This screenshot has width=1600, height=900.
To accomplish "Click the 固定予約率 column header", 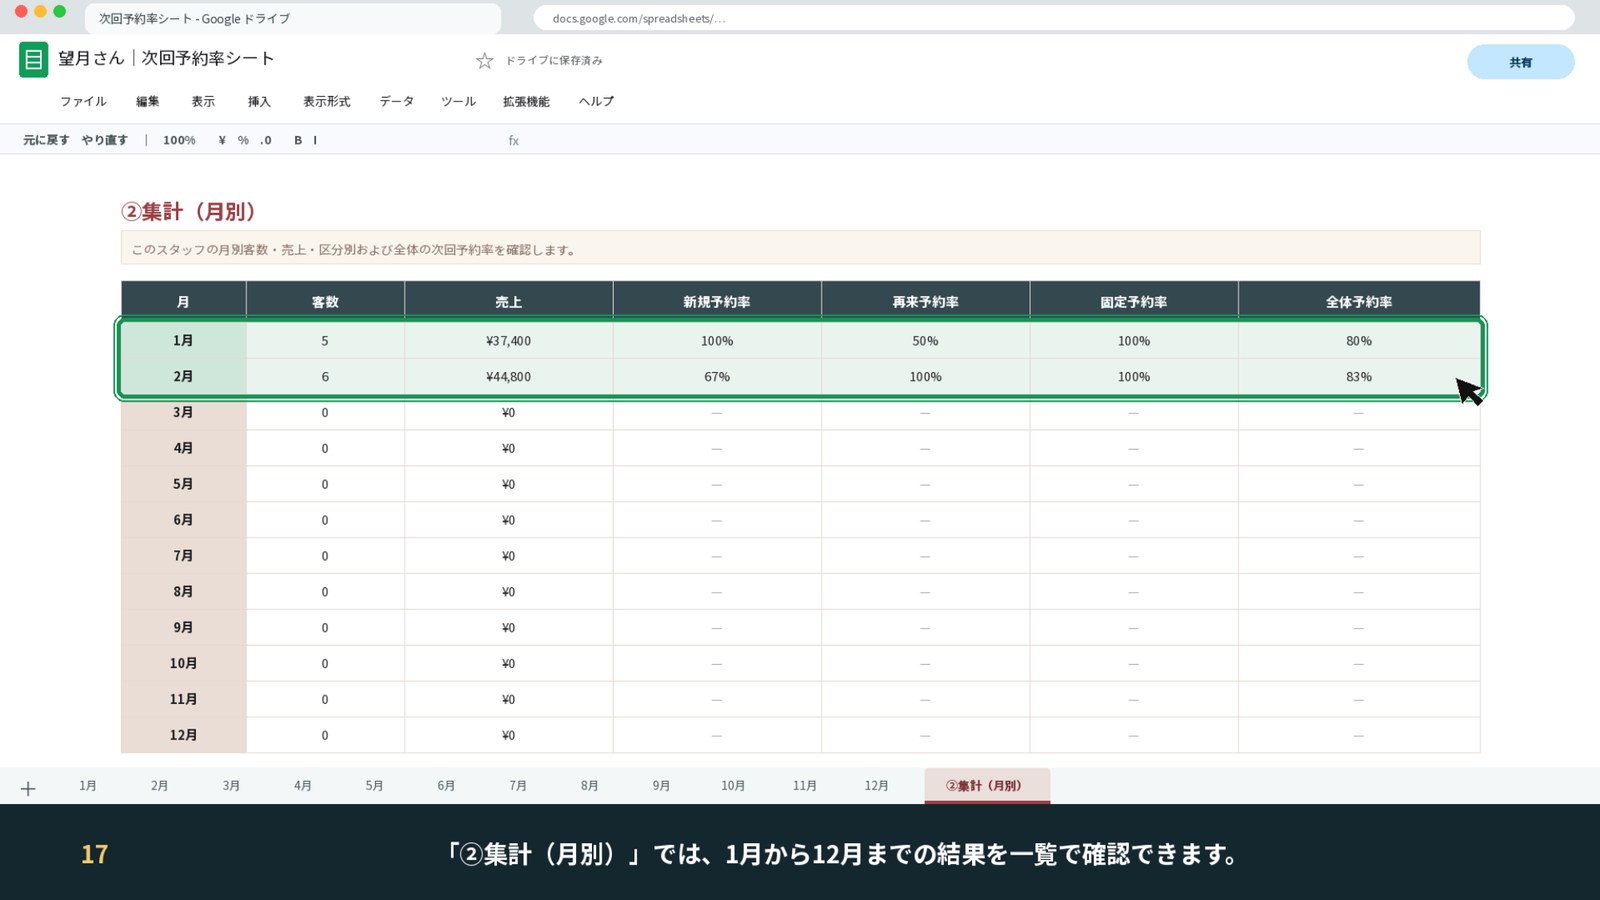I will (1134, 301).
